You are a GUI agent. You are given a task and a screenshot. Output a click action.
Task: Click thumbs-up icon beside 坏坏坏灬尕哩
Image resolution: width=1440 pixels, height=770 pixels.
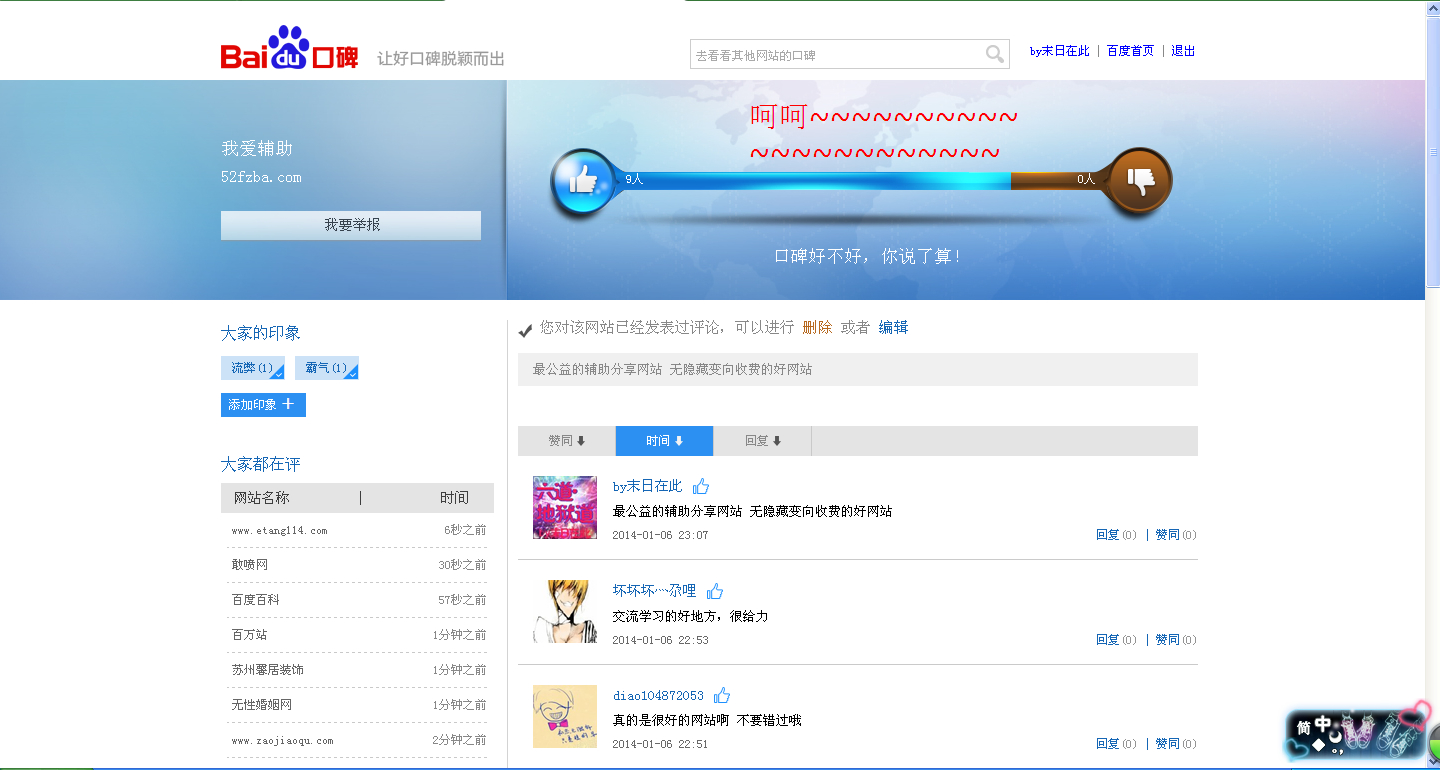[x=715, y=591]
